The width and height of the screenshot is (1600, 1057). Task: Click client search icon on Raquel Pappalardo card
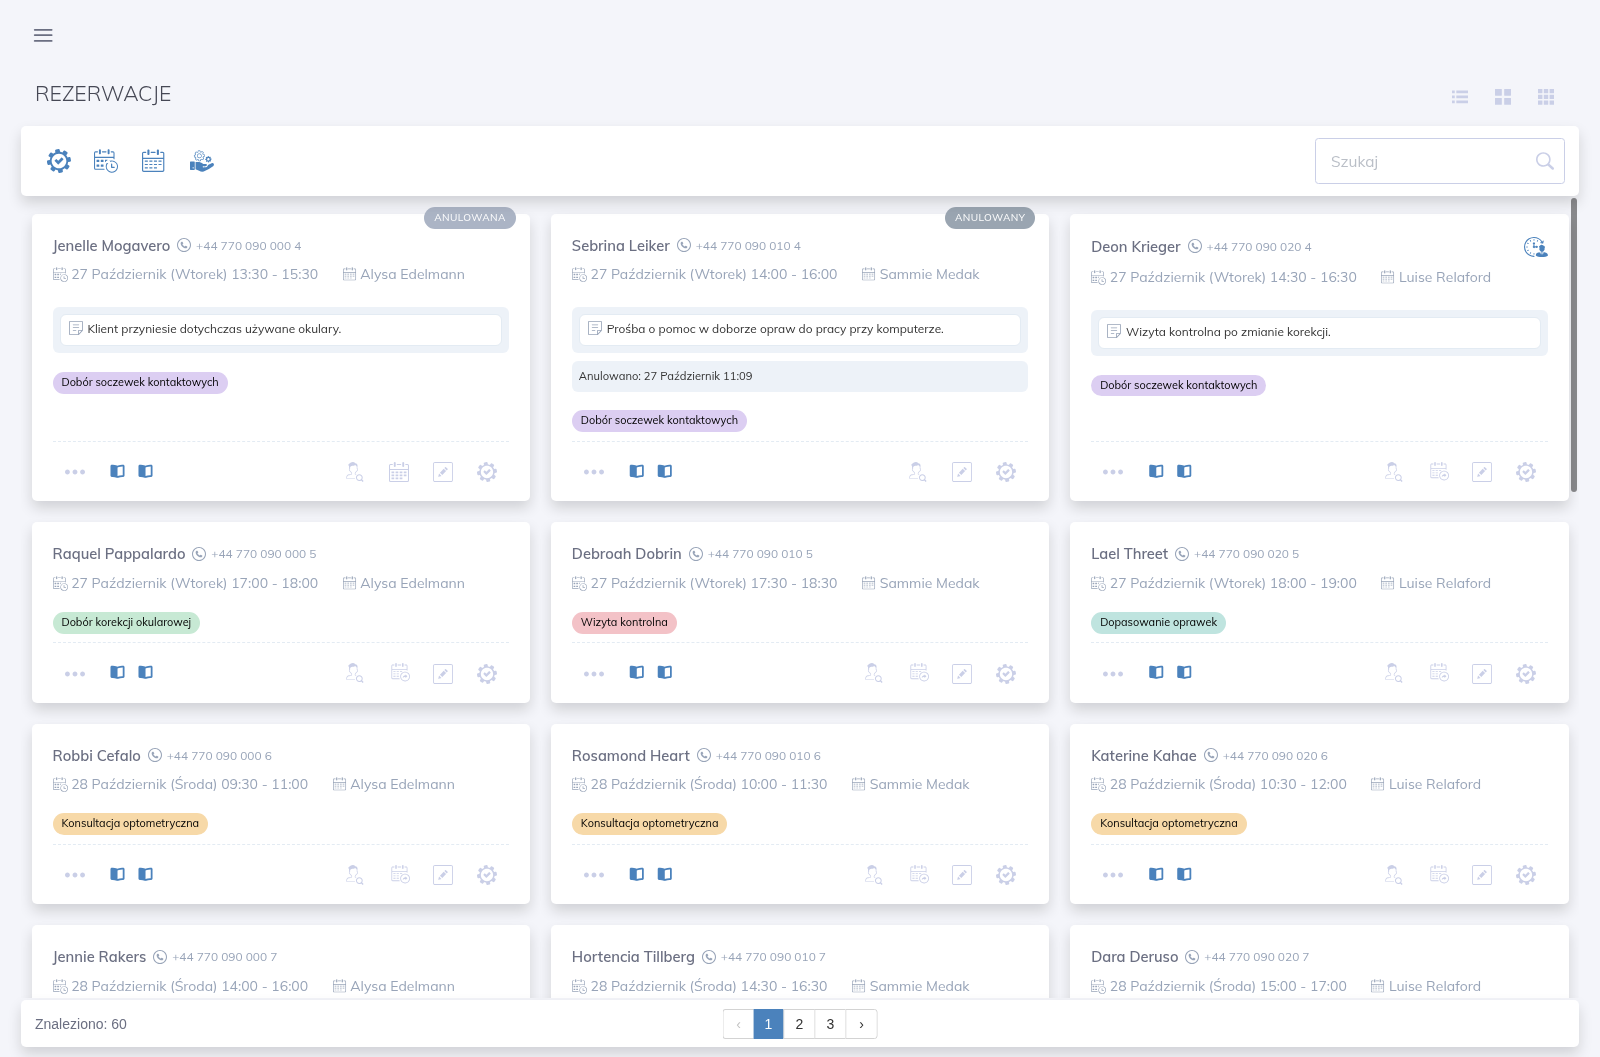point(355,673)
